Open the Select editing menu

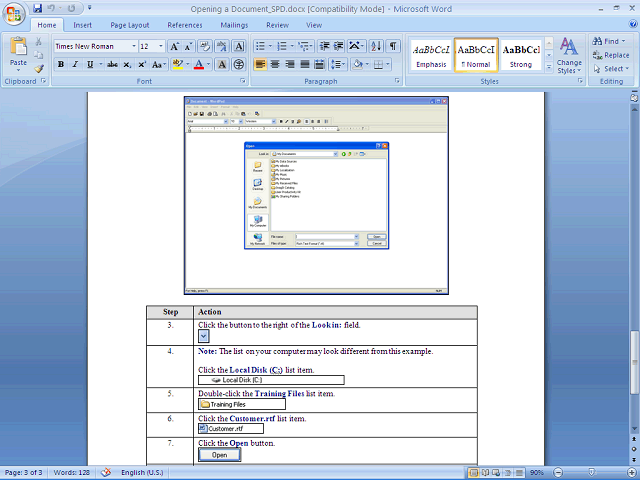coord(611,69)
